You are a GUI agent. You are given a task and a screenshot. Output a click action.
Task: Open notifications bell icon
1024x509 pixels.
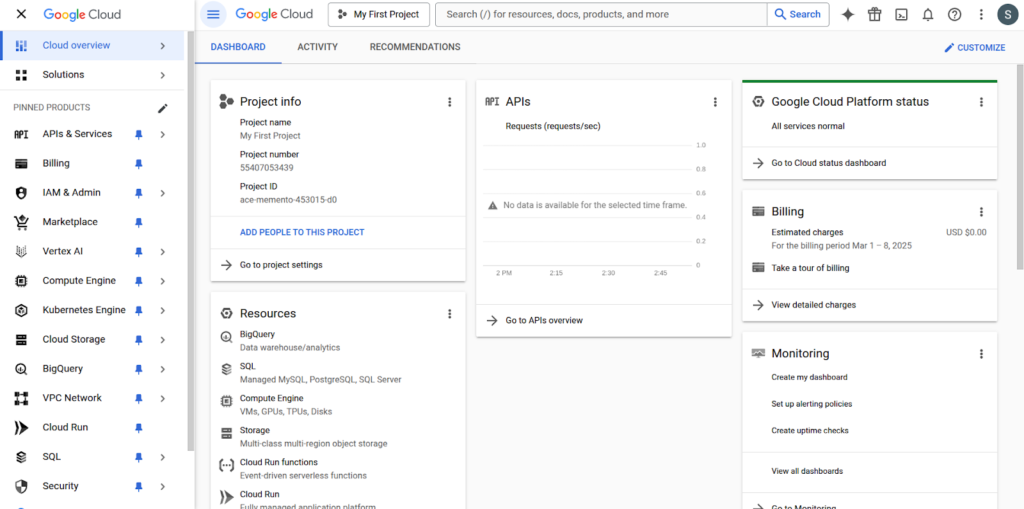pos(928,14)
